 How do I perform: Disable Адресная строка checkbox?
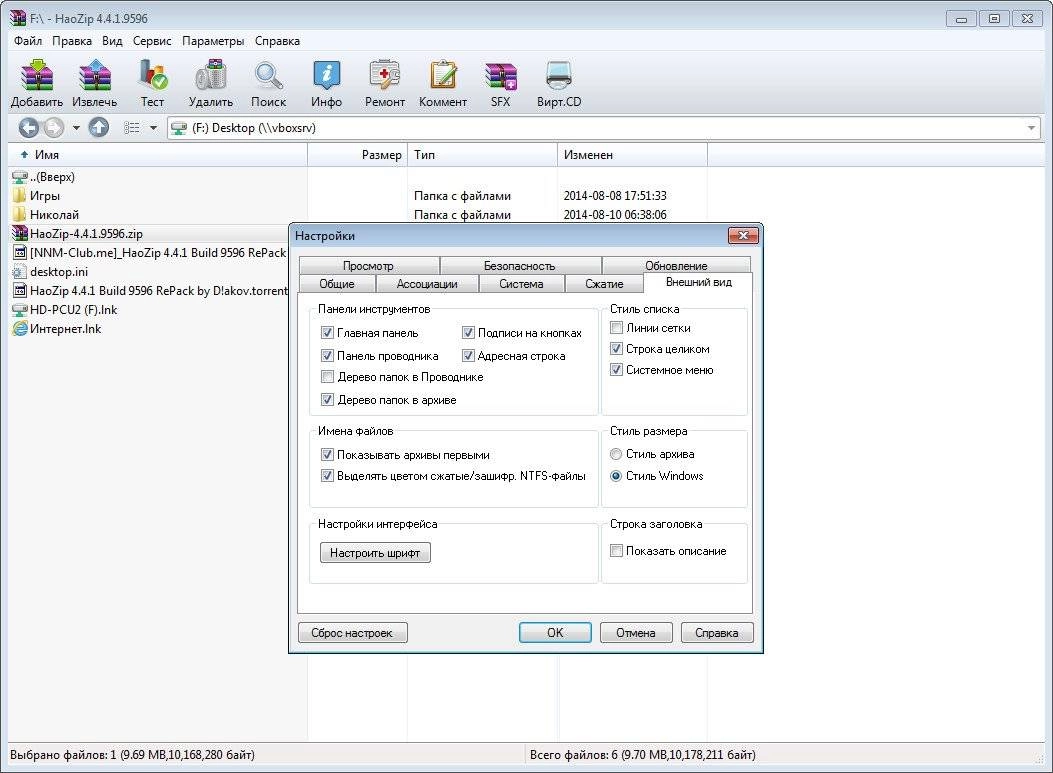[468, 355]
